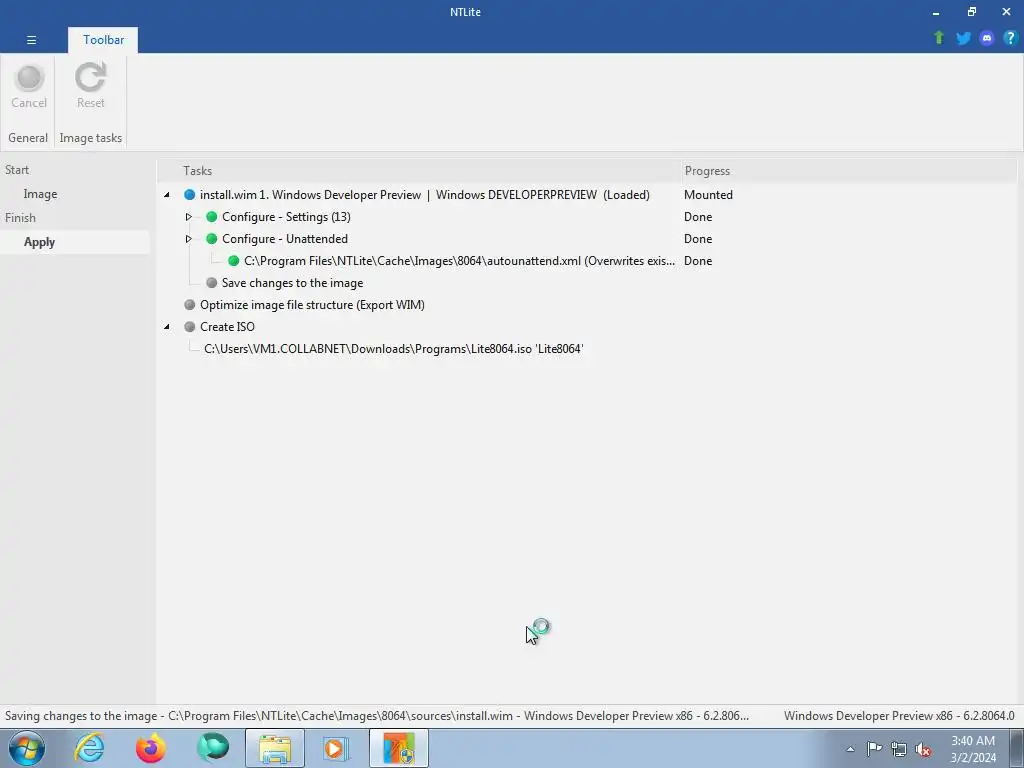Open the taskbar clock and date
The height and width of the screenshot is (768, 1024).
click(973, 749)
